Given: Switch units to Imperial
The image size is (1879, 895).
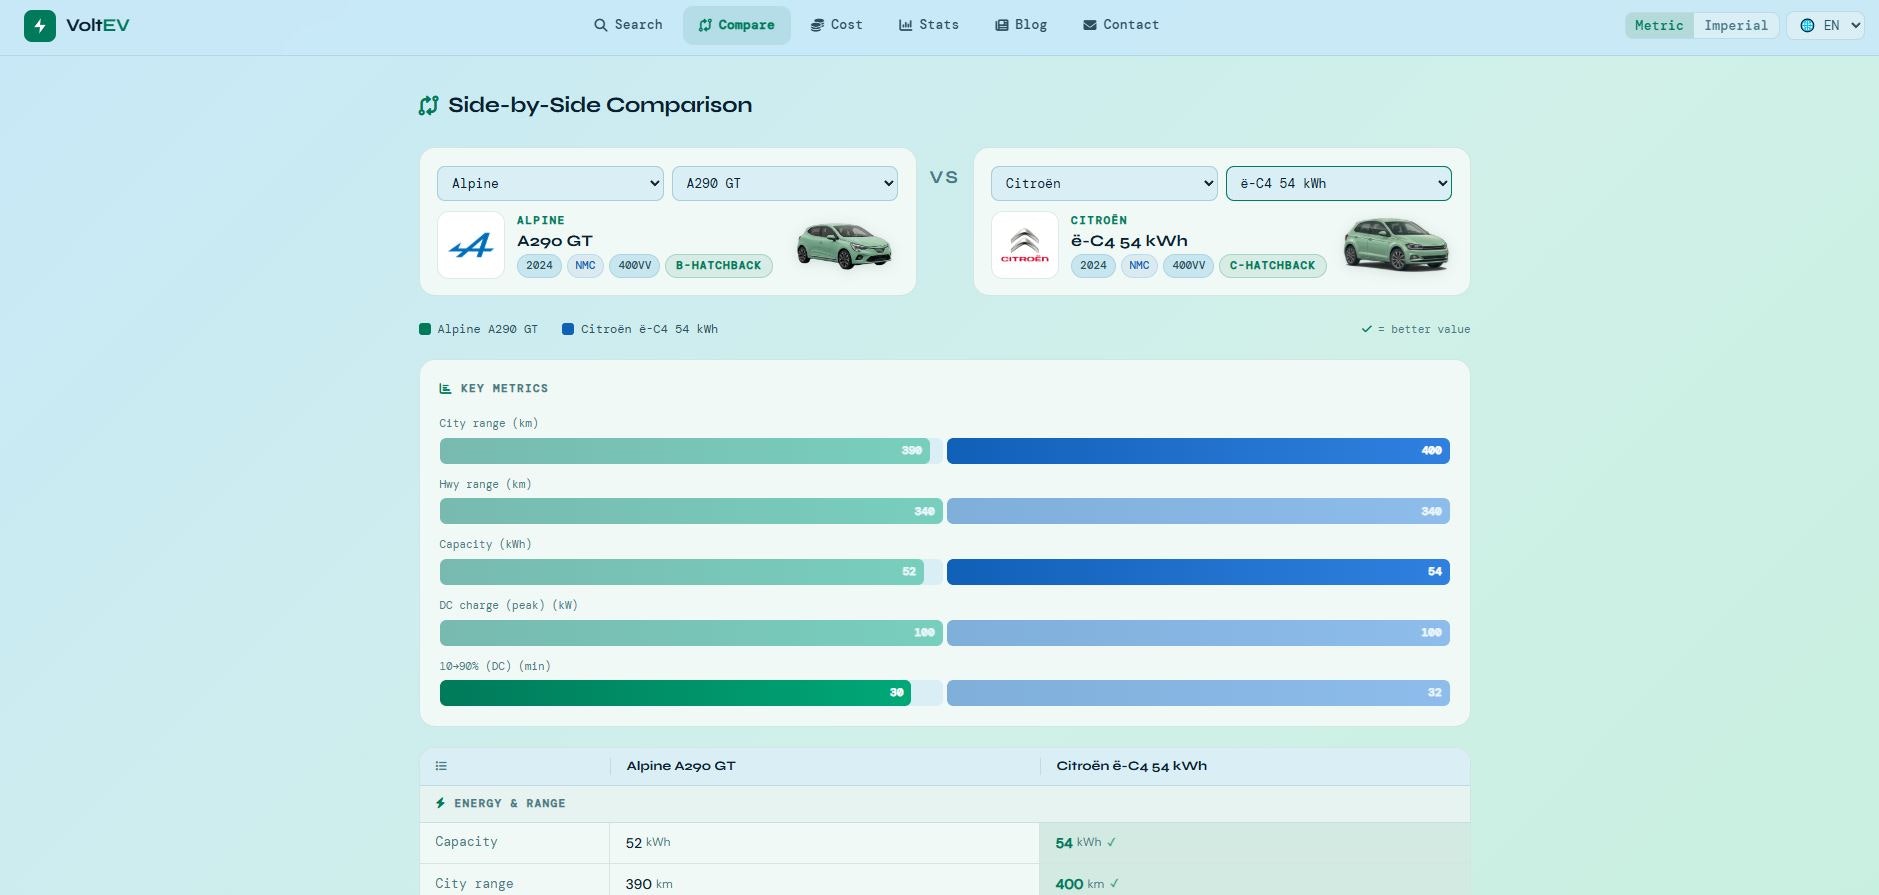Looking at the screenshot, I should [1736, 26].
